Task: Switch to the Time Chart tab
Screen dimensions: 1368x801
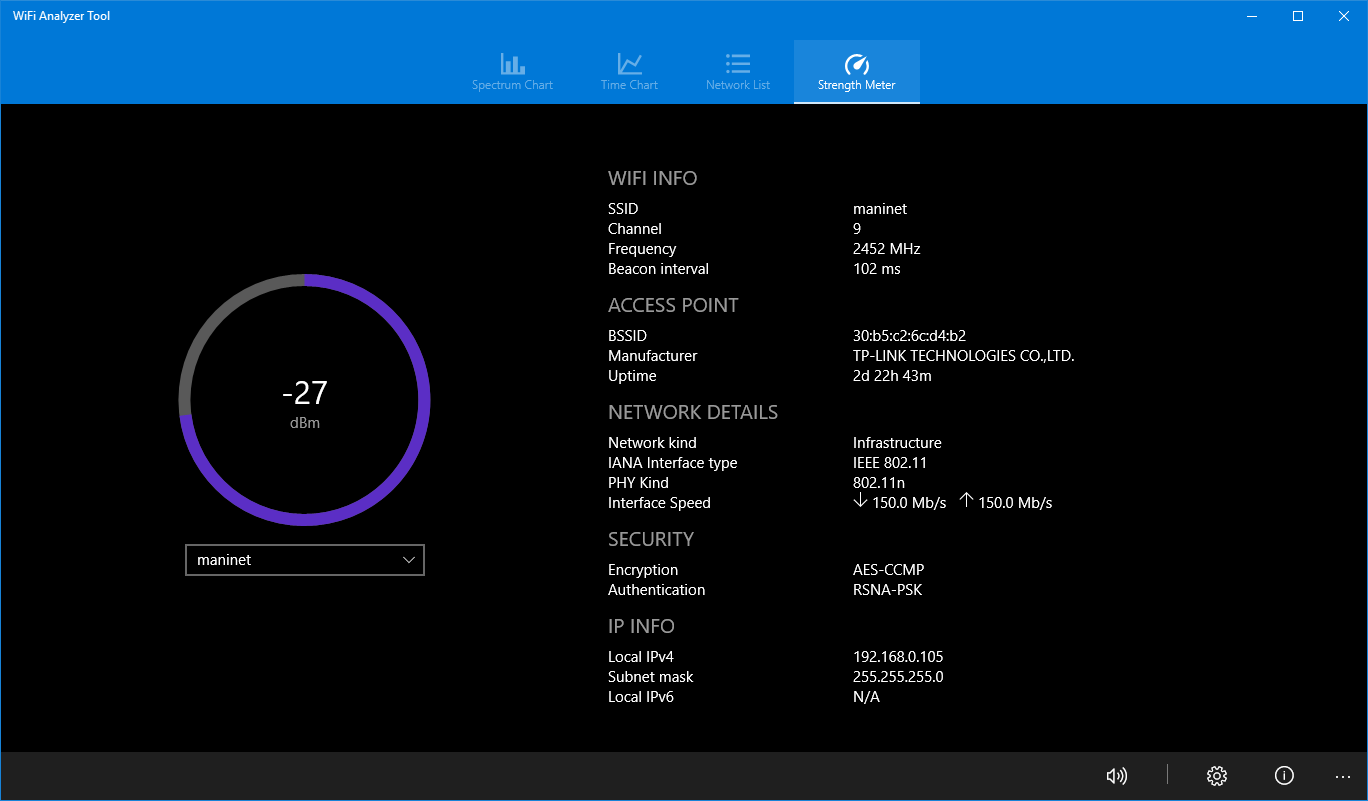Action: tap(628, 70)
